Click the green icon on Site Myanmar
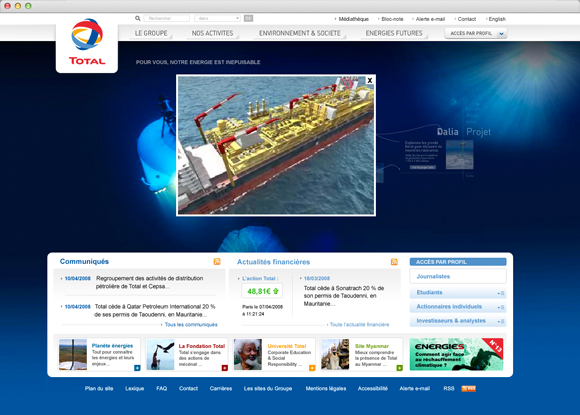The height and width of the screenshot is (415, 580). point(399,368)
